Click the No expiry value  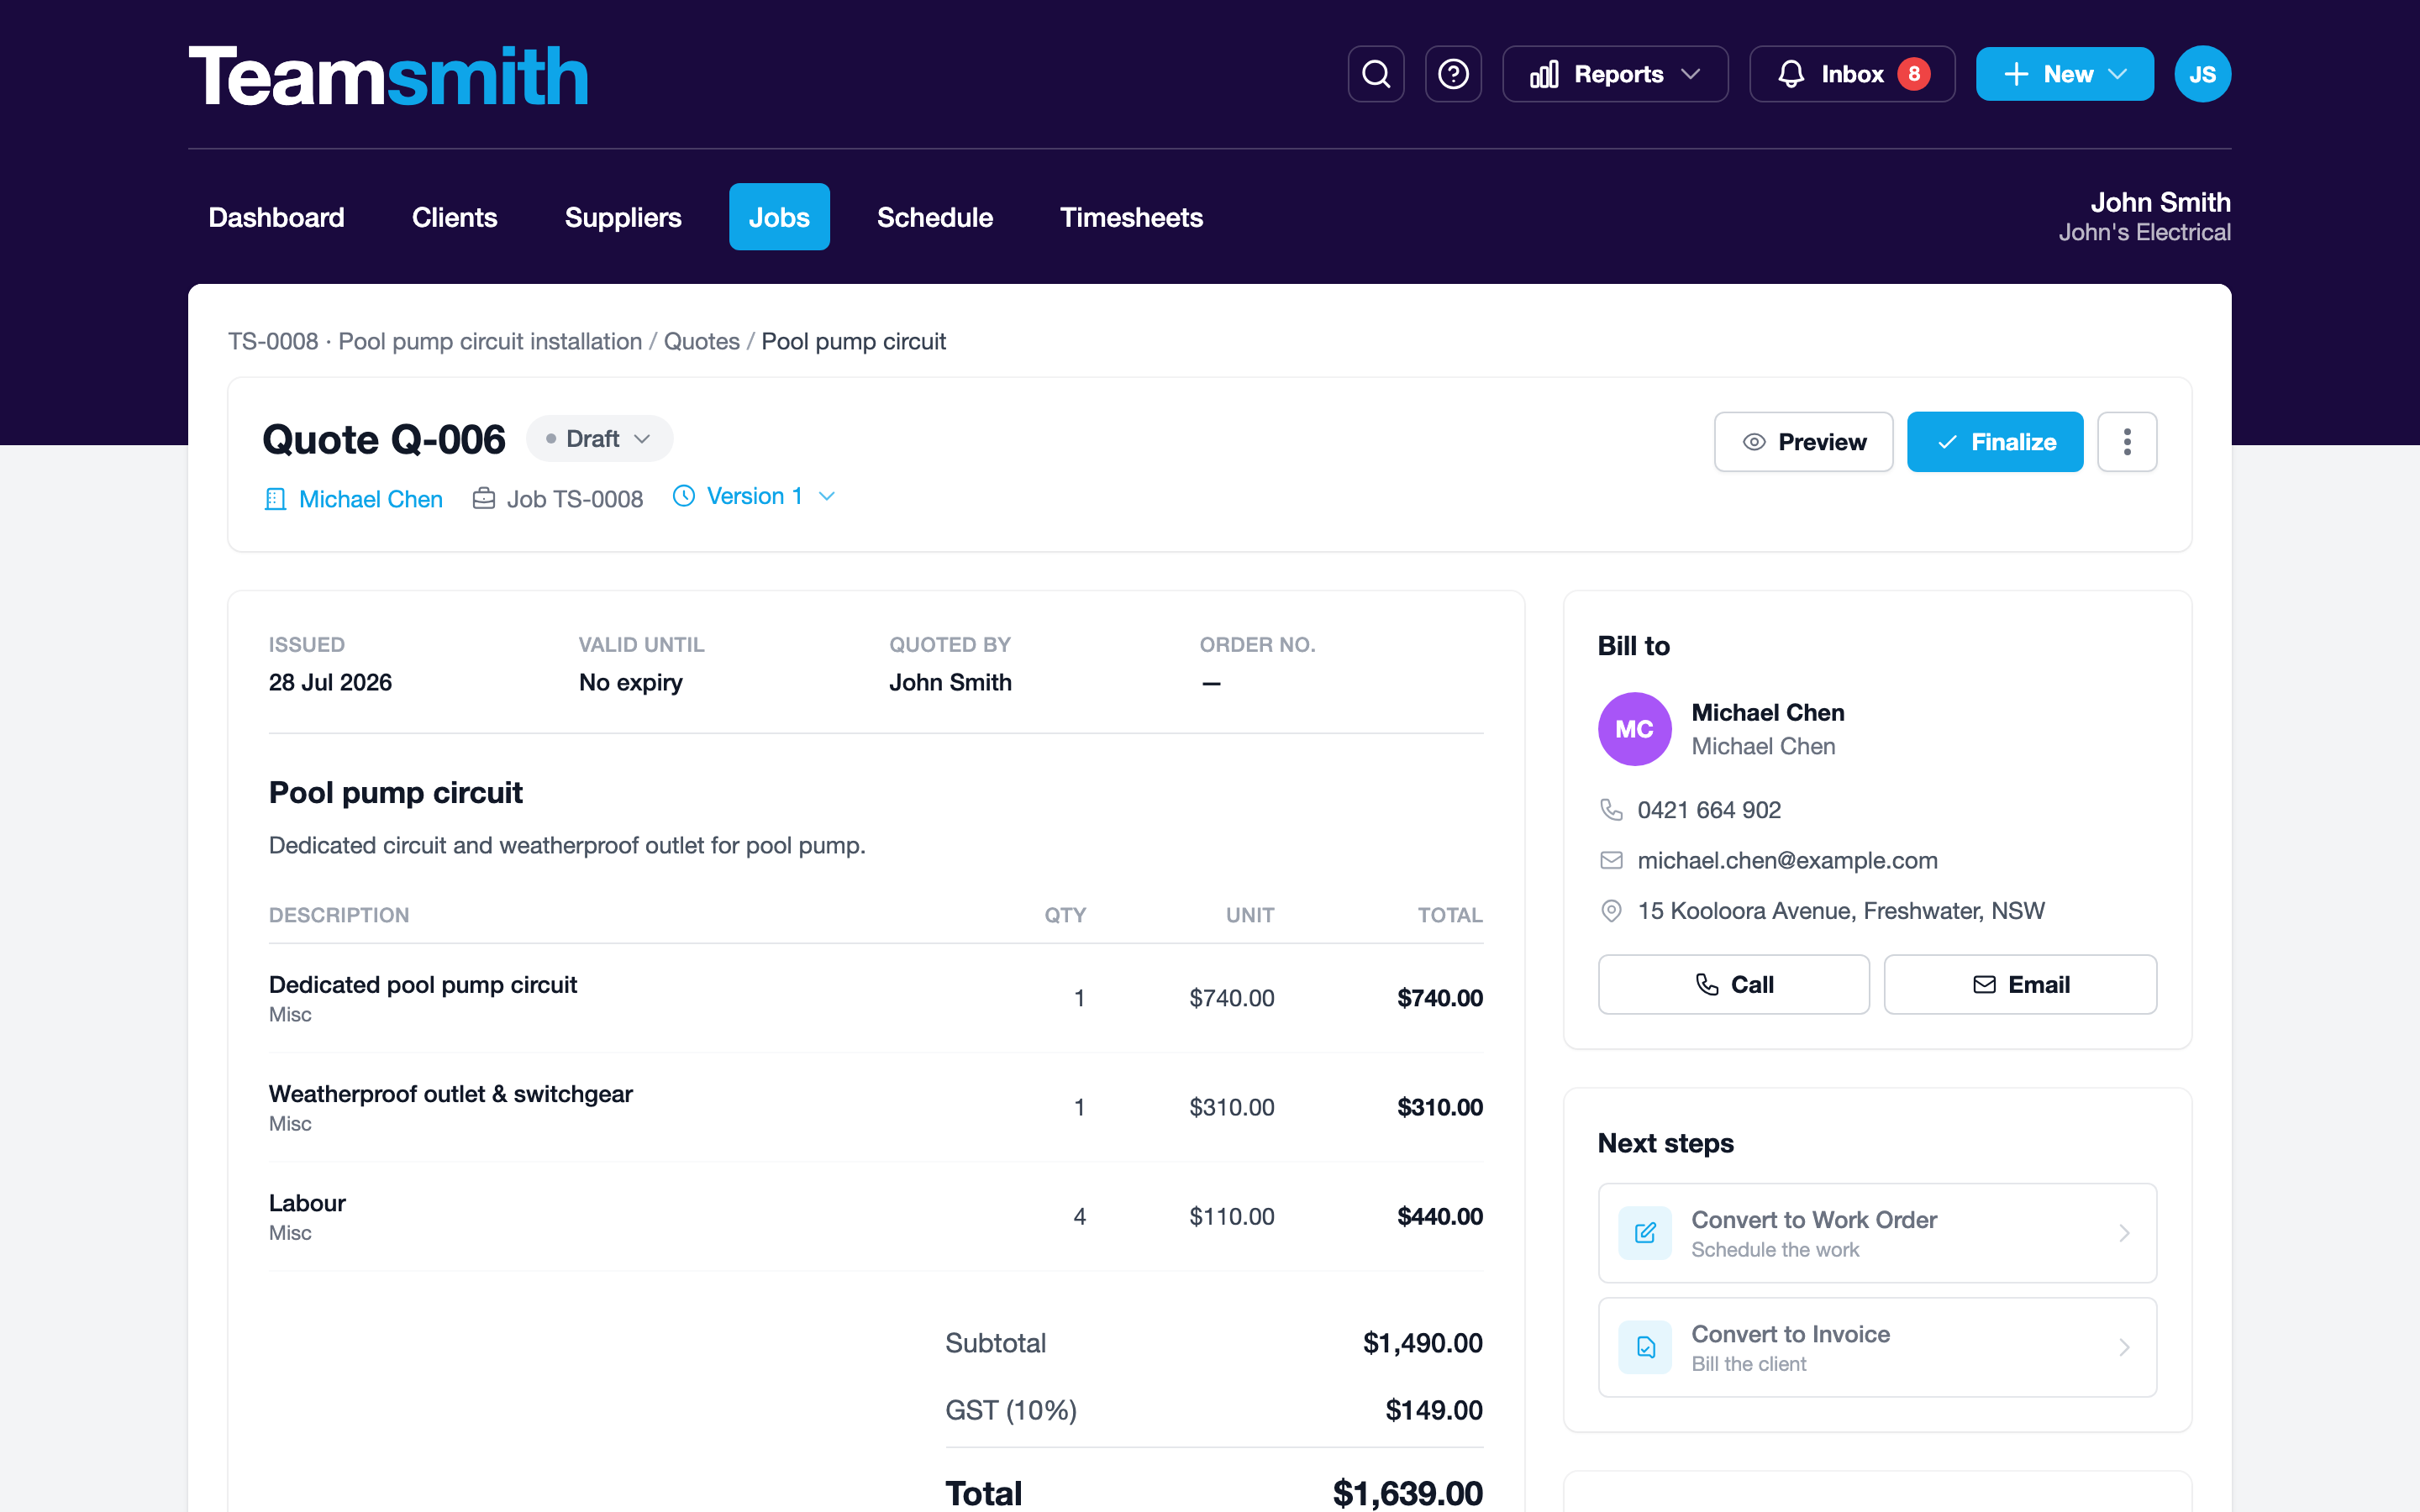(x=631, y=682)
